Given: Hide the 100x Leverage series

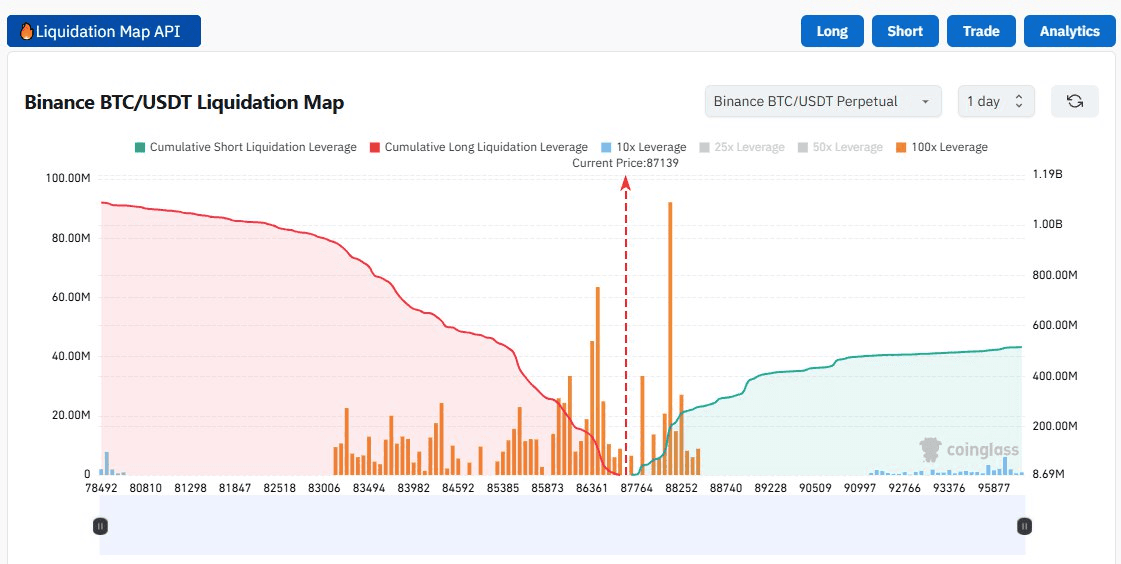Looking at the screenshot, I should click(940, 147).
